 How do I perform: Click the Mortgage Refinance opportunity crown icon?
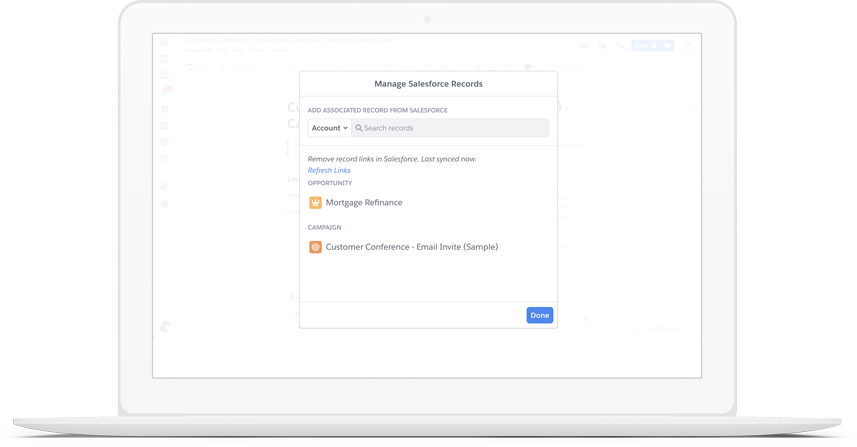coord(315,203)
